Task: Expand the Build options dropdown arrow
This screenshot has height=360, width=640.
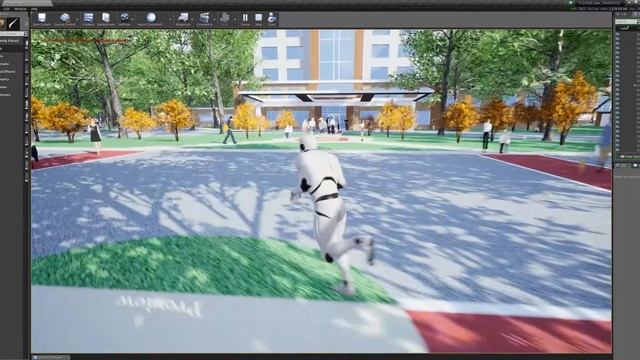Action: 234,19
